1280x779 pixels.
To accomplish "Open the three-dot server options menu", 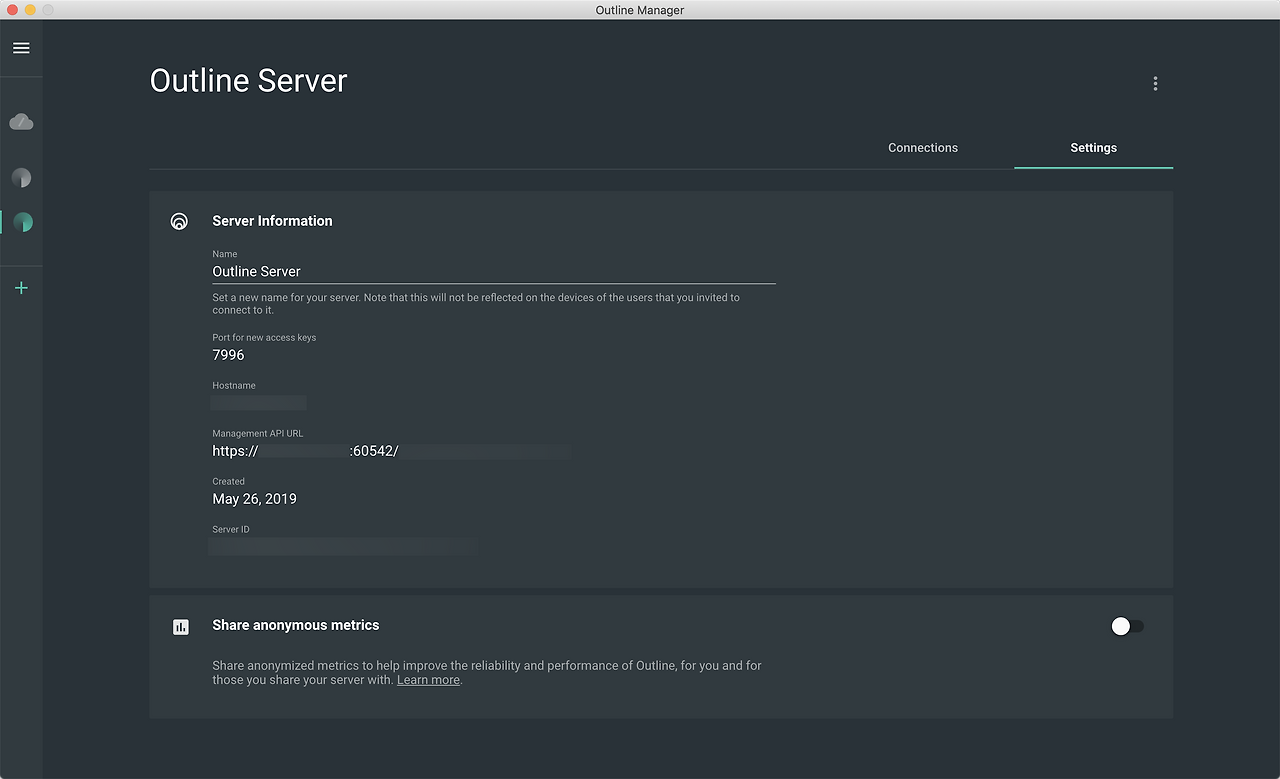I will pos(1155,84).
